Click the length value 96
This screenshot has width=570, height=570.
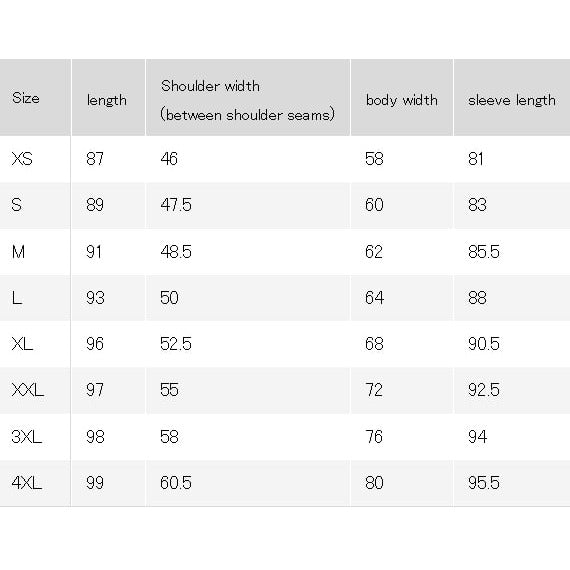coord(95,344)
